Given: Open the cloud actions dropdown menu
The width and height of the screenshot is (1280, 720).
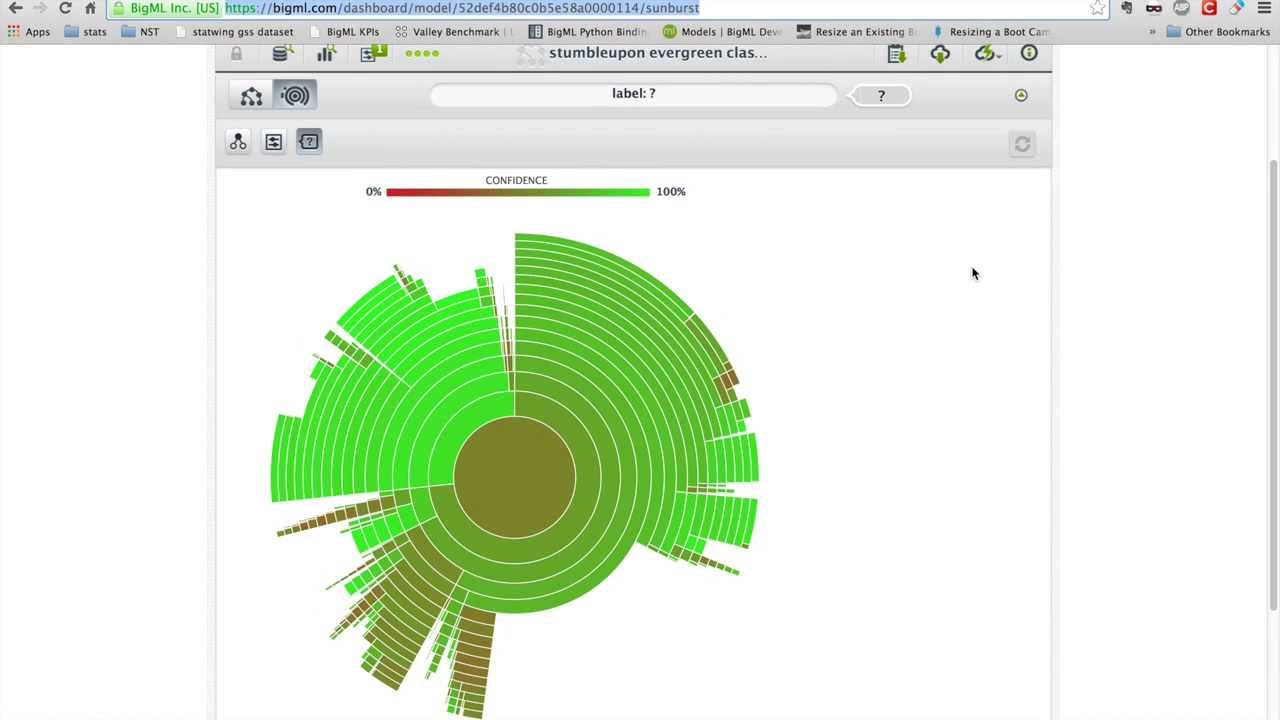Looking at the screenshot, I should click(988, 54).
